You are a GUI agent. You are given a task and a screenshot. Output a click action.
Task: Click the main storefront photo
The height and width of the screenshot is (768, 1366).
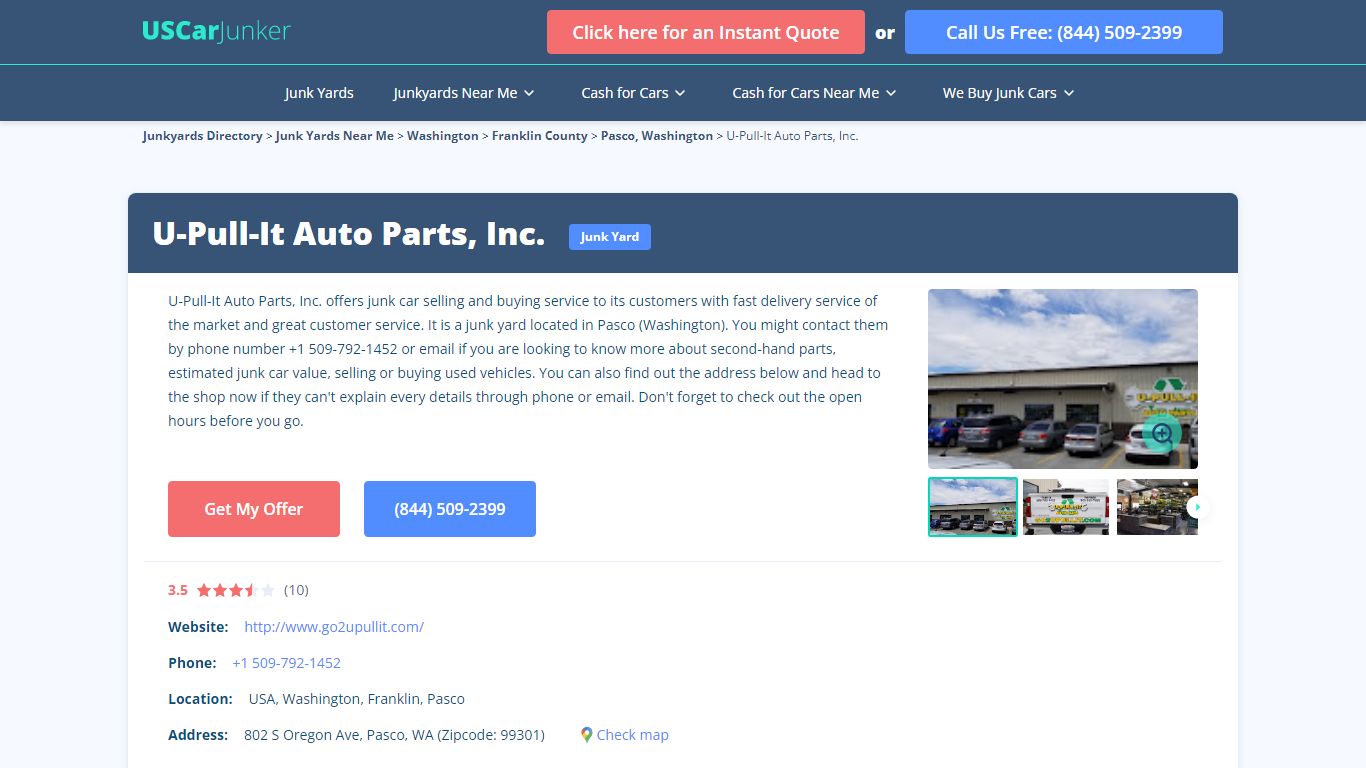[1063, 379]
